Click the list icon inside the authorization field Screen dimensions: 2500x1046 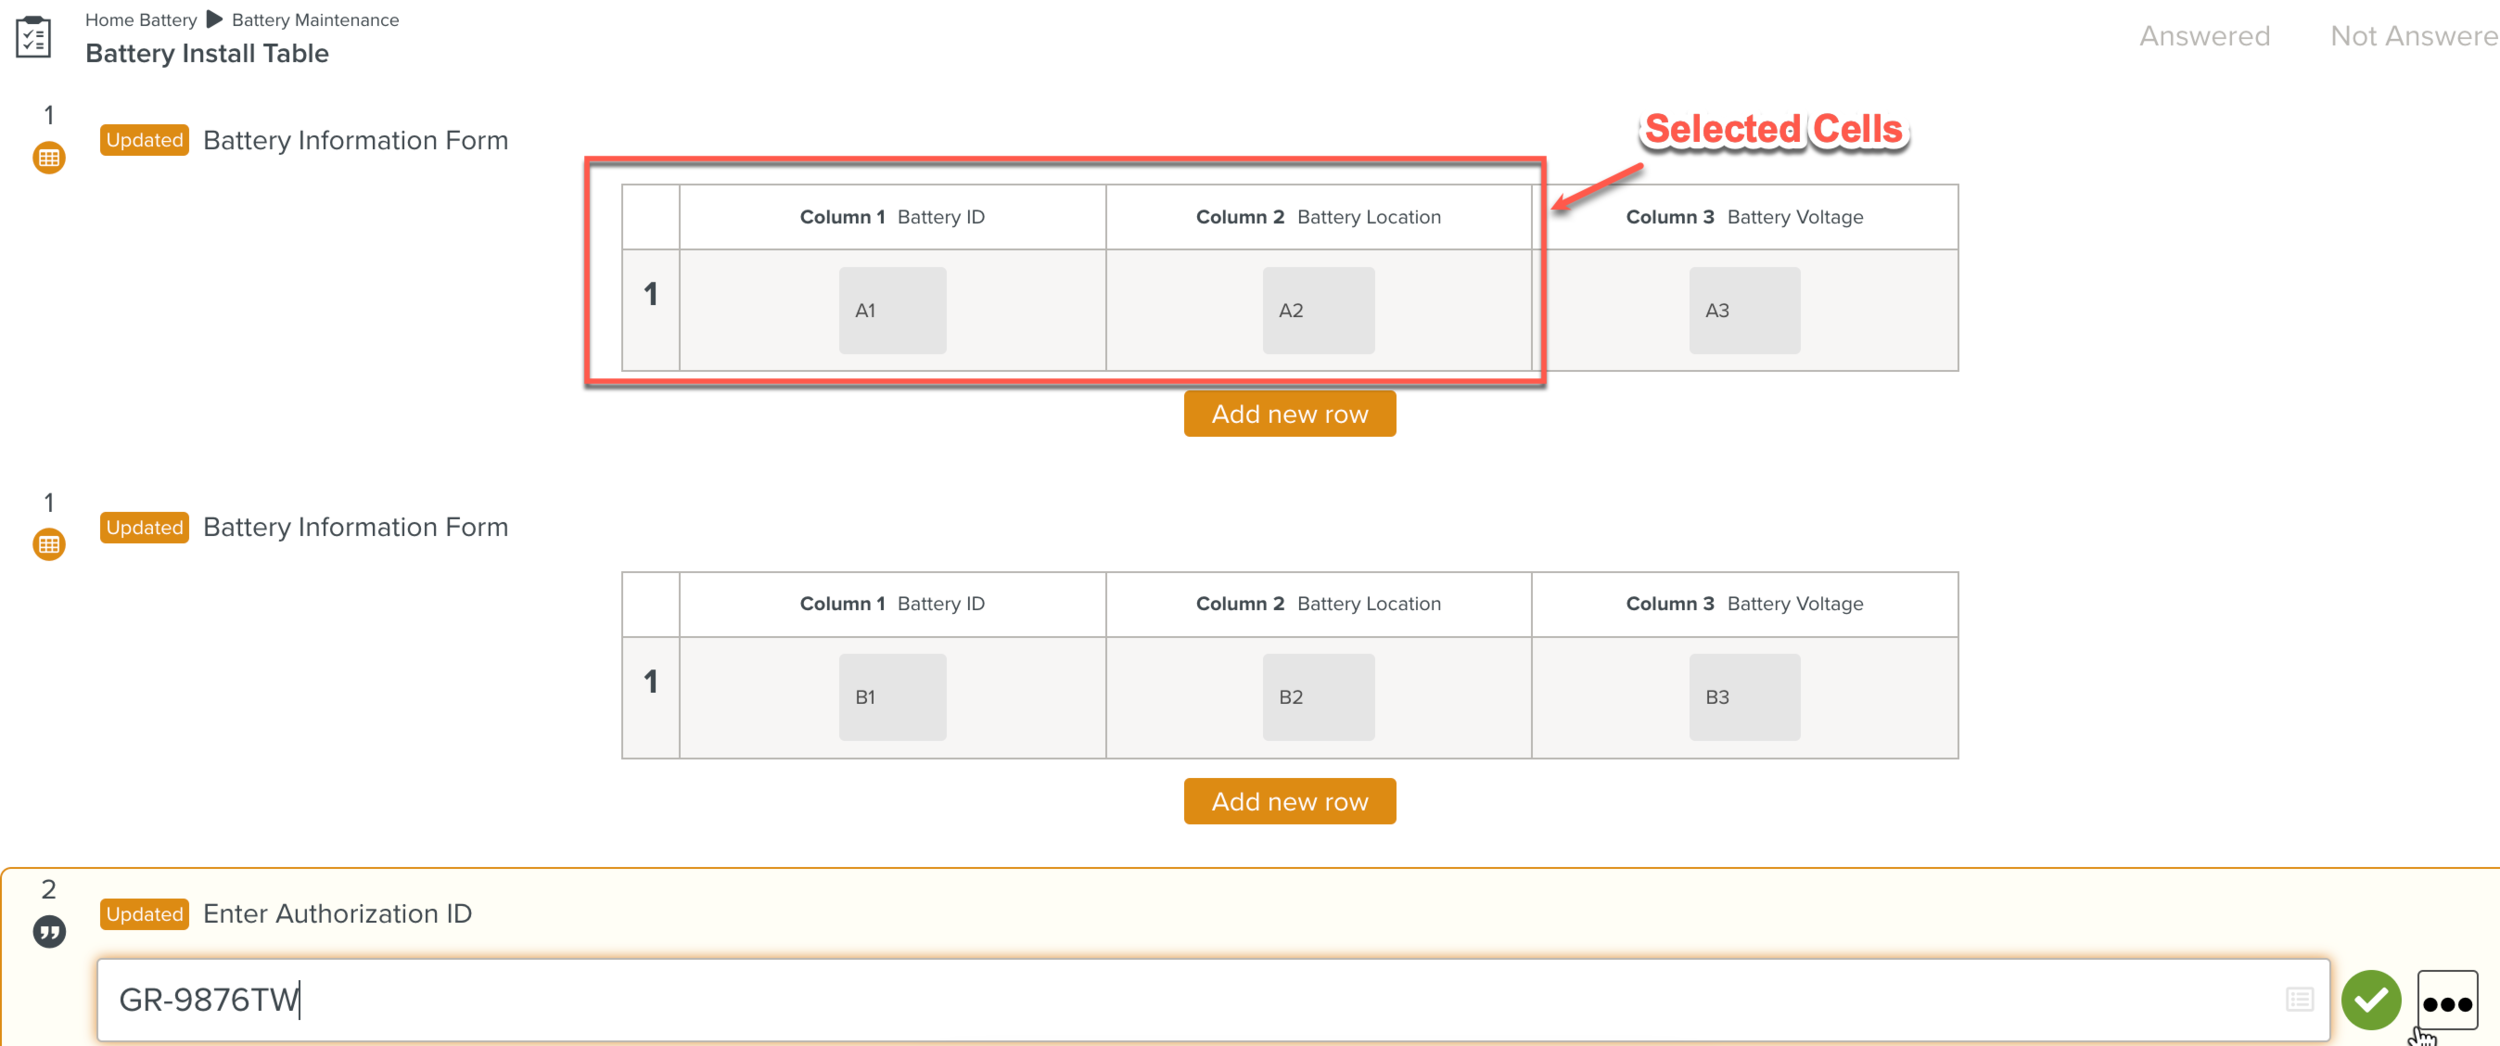point(2299,999)
